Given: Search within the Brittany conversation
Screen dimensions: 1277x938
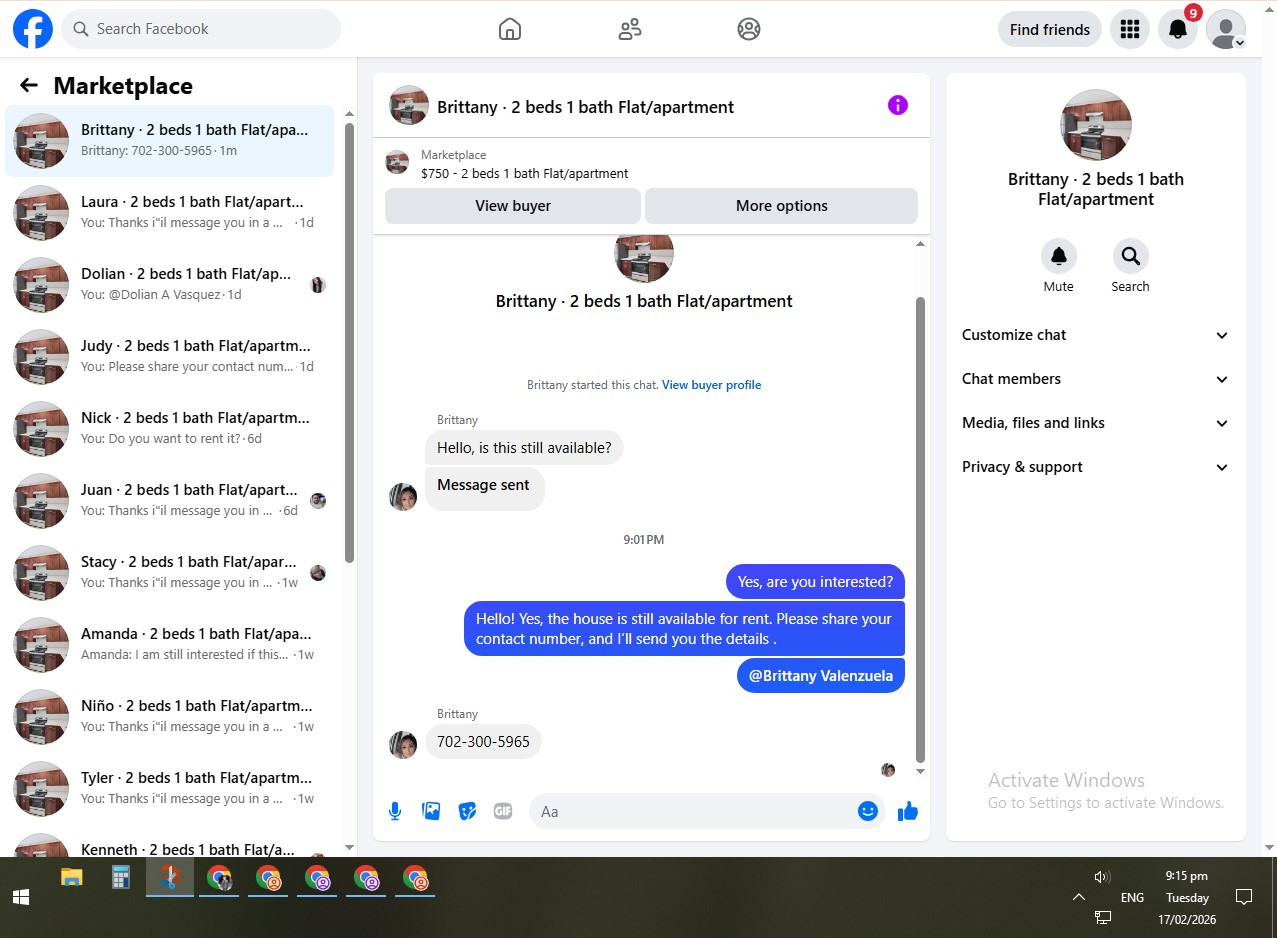Looking at the screenshot, I should coord(1131,257).
